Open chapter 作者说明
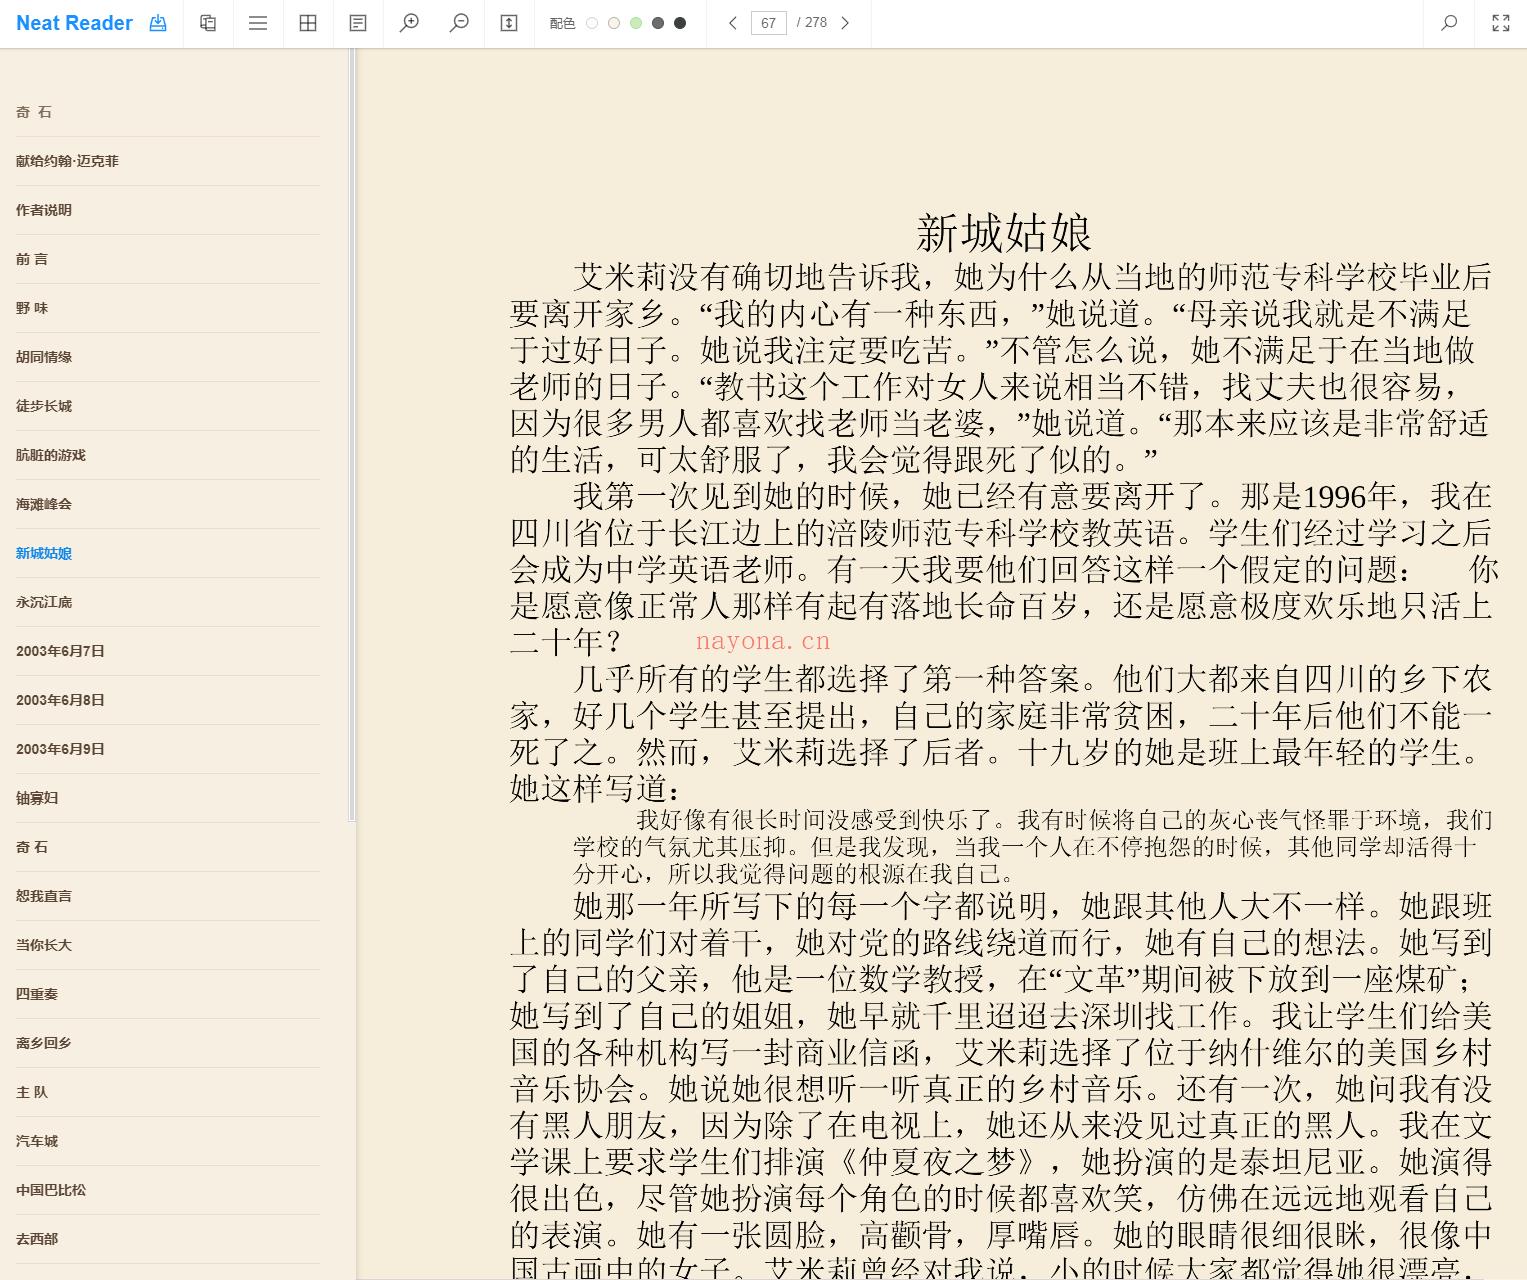The image size is (1527, 1280). click(x=44, y=210)
